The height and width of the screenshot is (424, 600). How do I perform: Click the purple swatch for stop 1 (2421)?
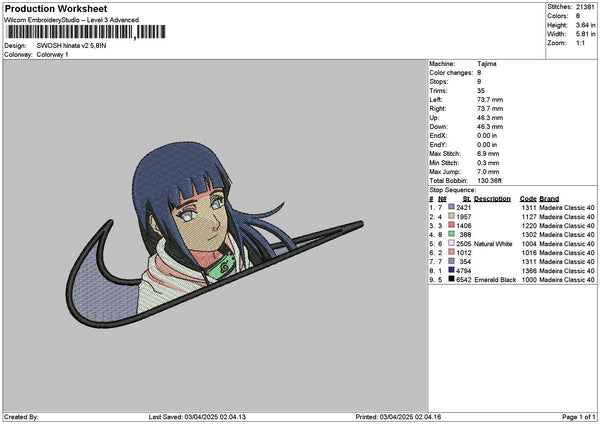(451, 207)
